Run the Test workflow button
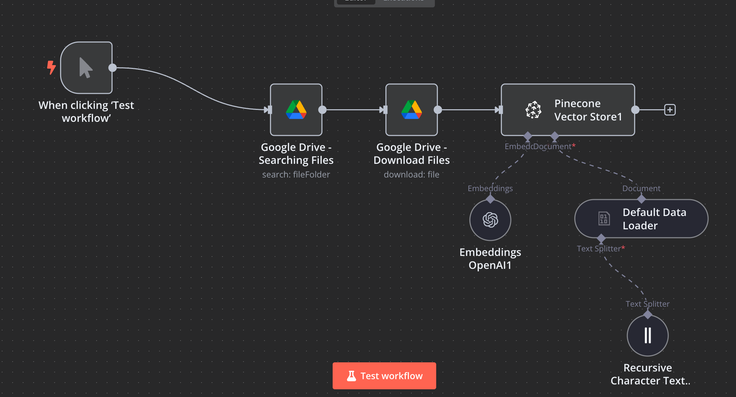736x397 pixels. (x=384, y=376)
